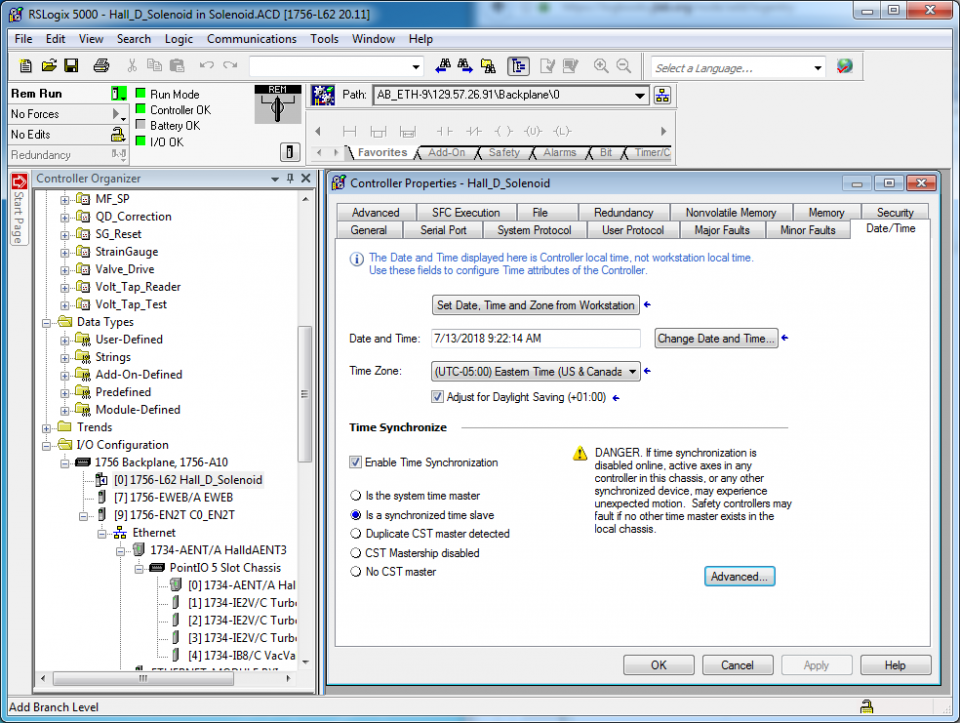Open the Logic menu

[178, 39]
